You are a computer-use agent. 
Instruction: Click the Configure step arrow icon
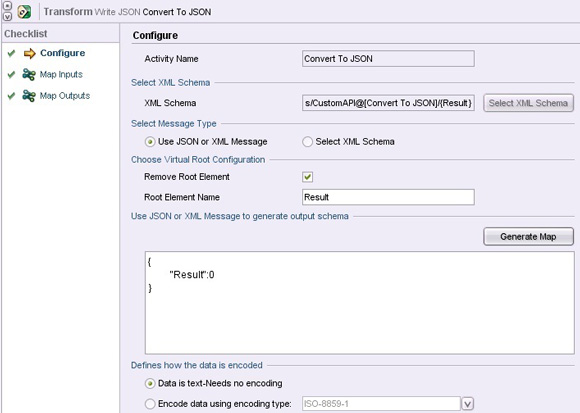click(x=30, y=53)
